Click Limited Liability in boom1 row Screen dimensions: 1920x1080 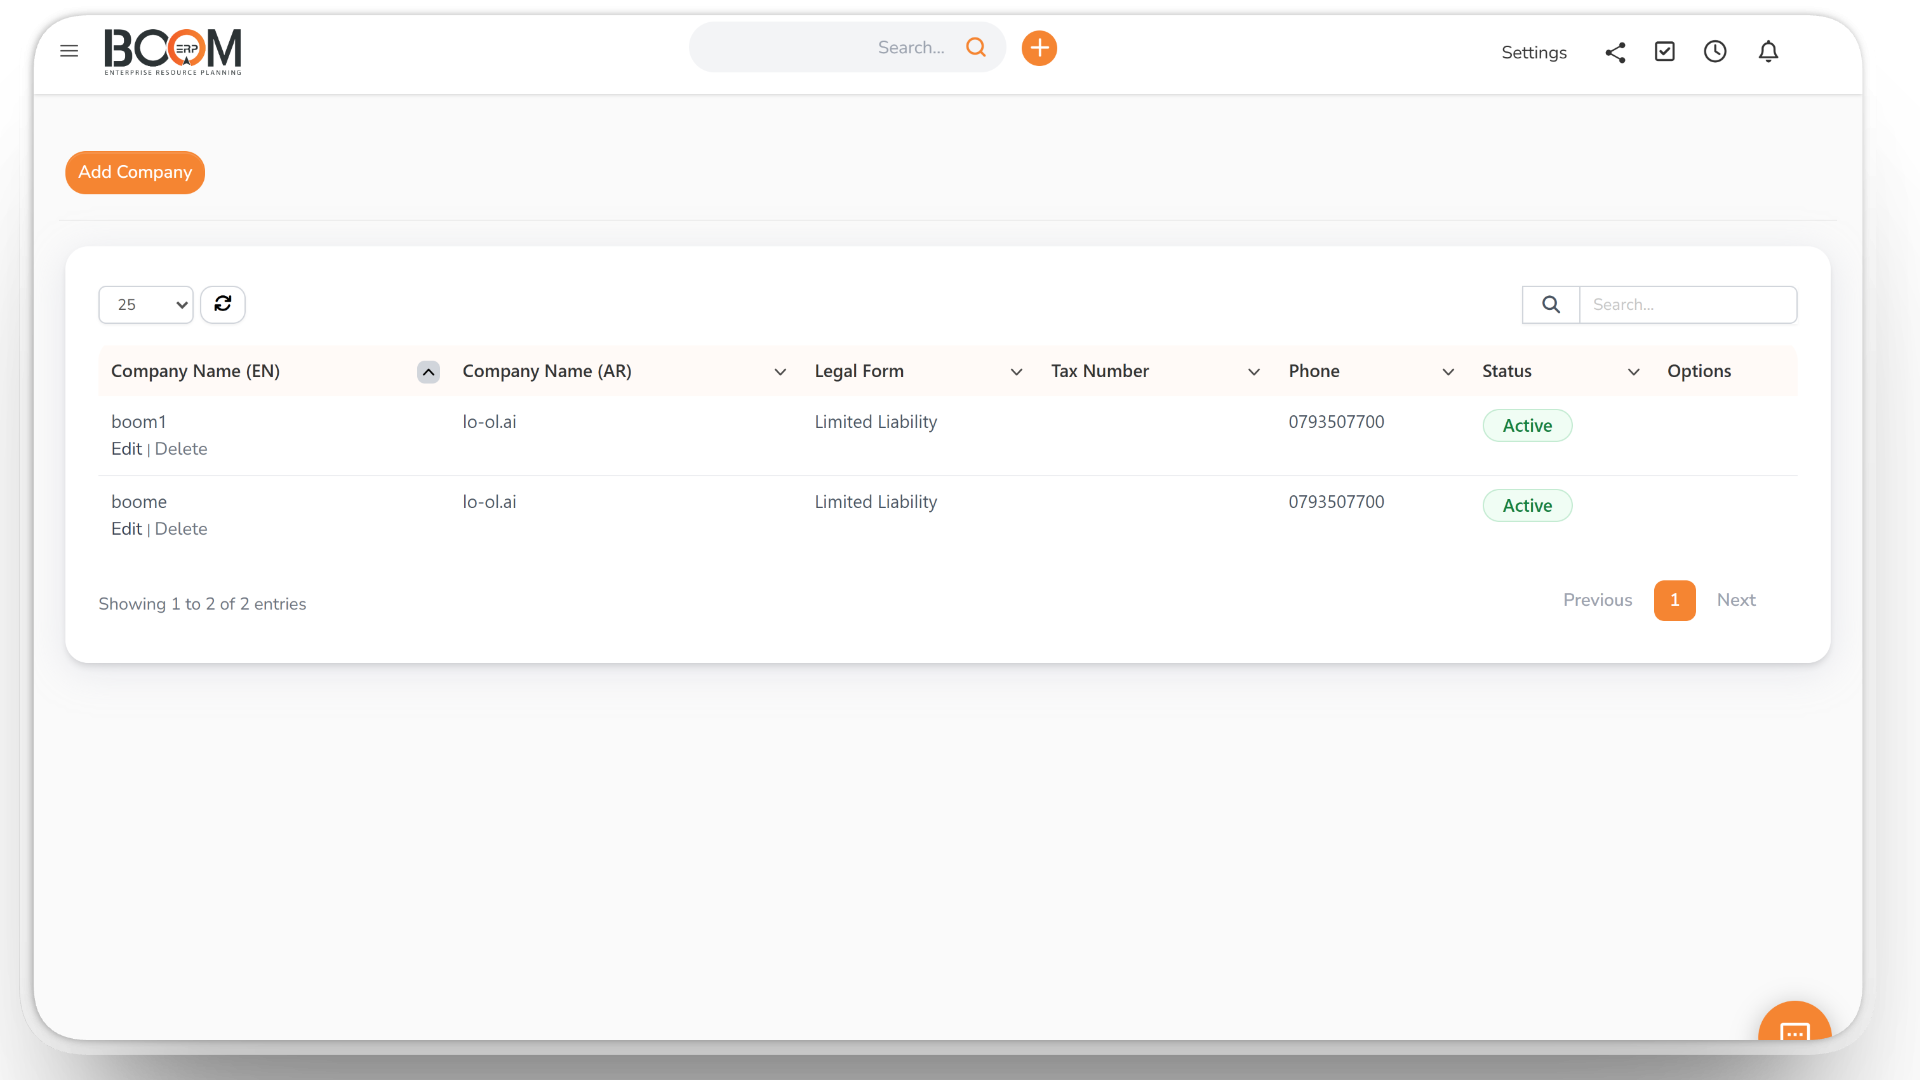[x=875, y=422]
